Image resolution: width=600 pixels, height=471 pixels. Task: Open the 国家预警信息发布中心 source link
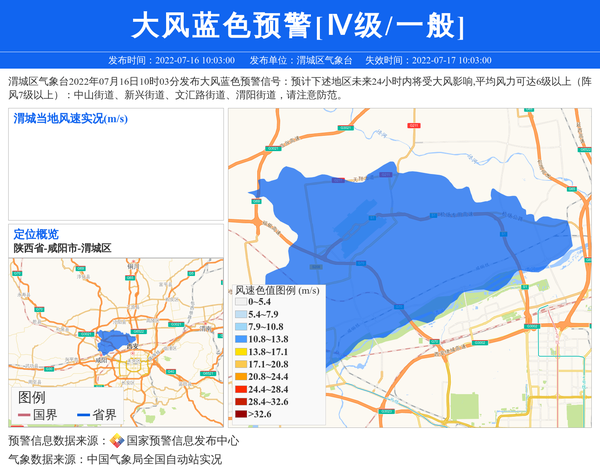(x=182, y=441)
